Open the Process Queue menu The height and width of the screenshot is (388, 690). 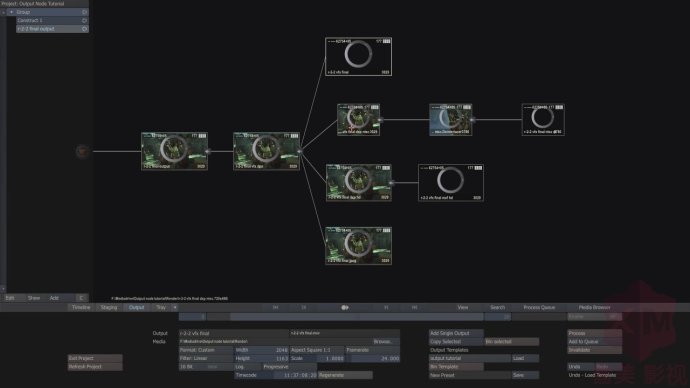point(539,307)
